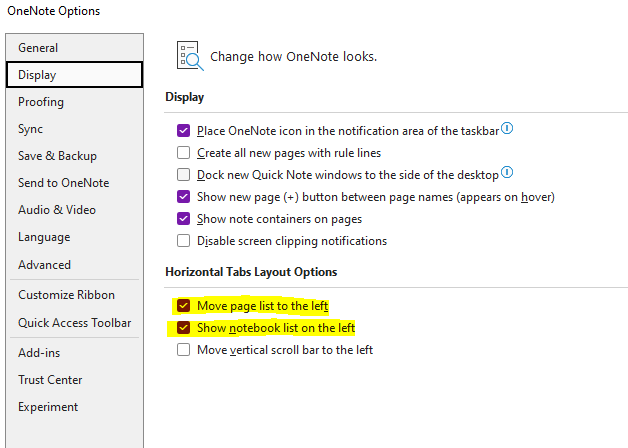Screen dimensions: 628x448
Task: Uncheck Move page list to the left
Action: pos(183,306)
